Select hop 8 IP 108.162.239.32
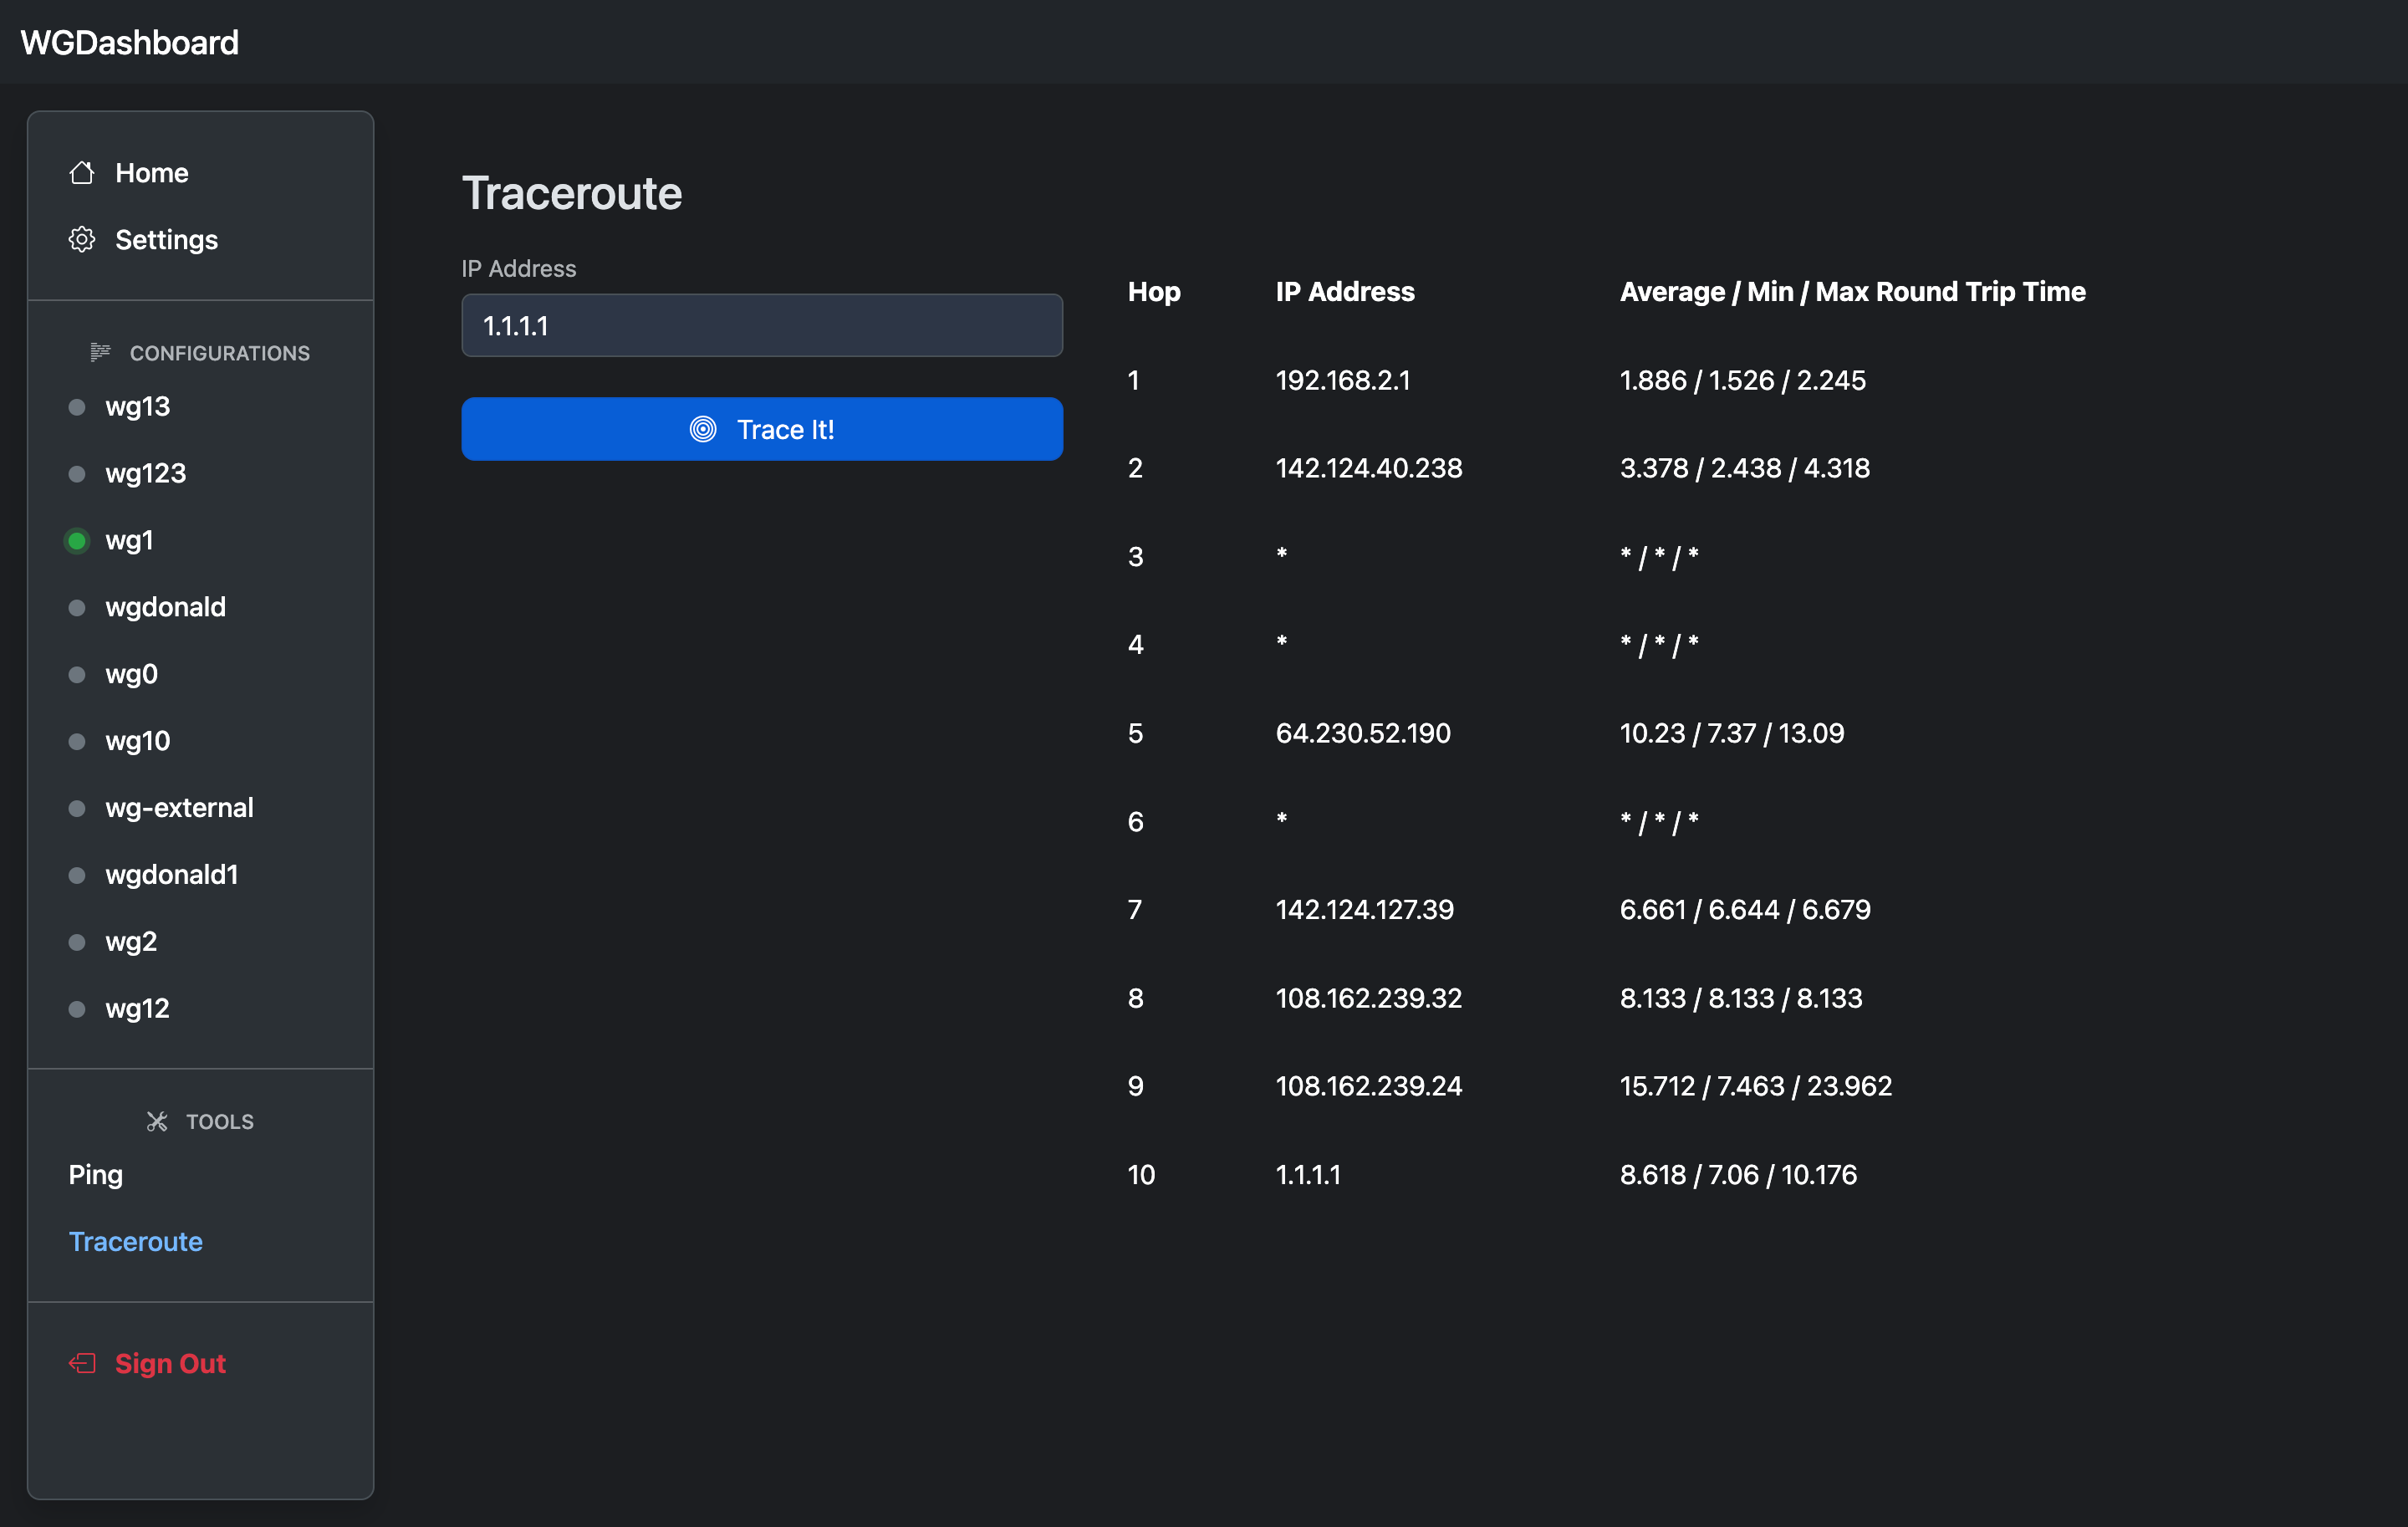Screen dimensions: 2408x1527 click(x=1369, y=998)
